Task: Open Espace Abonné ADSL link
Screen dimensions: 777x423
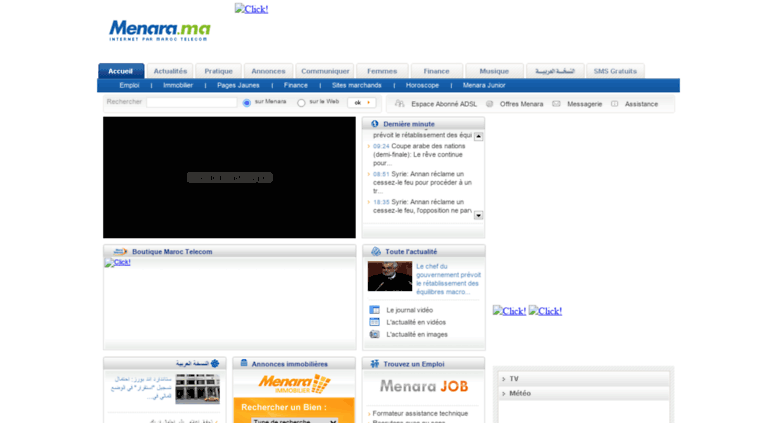Action: coord(444,104)
